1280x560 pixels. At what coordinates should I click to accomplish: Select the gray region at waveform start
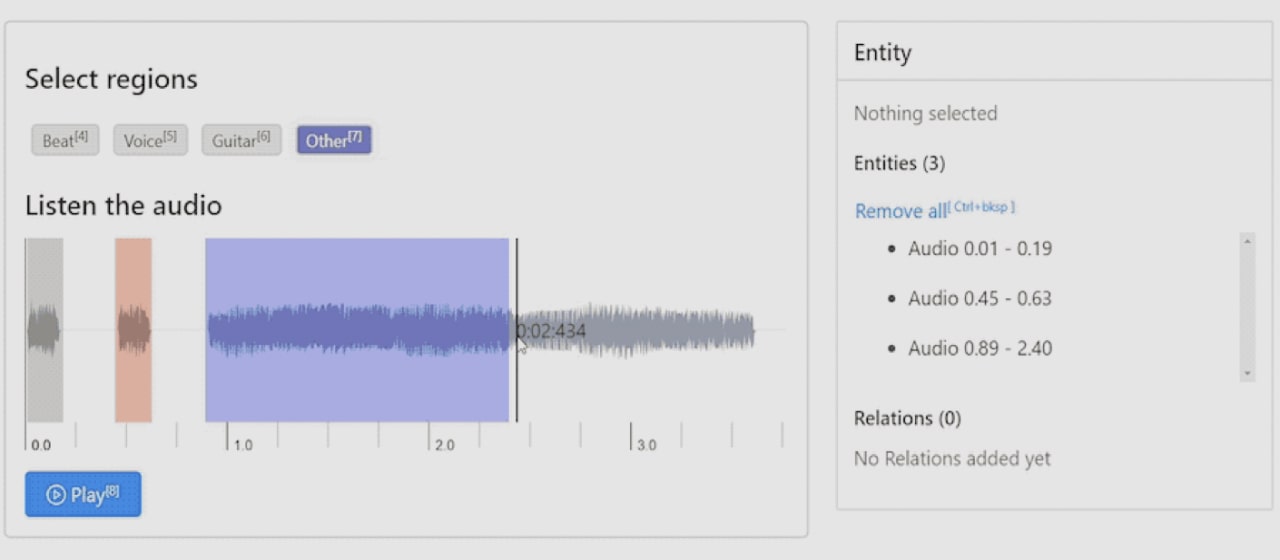coord(44,330)
